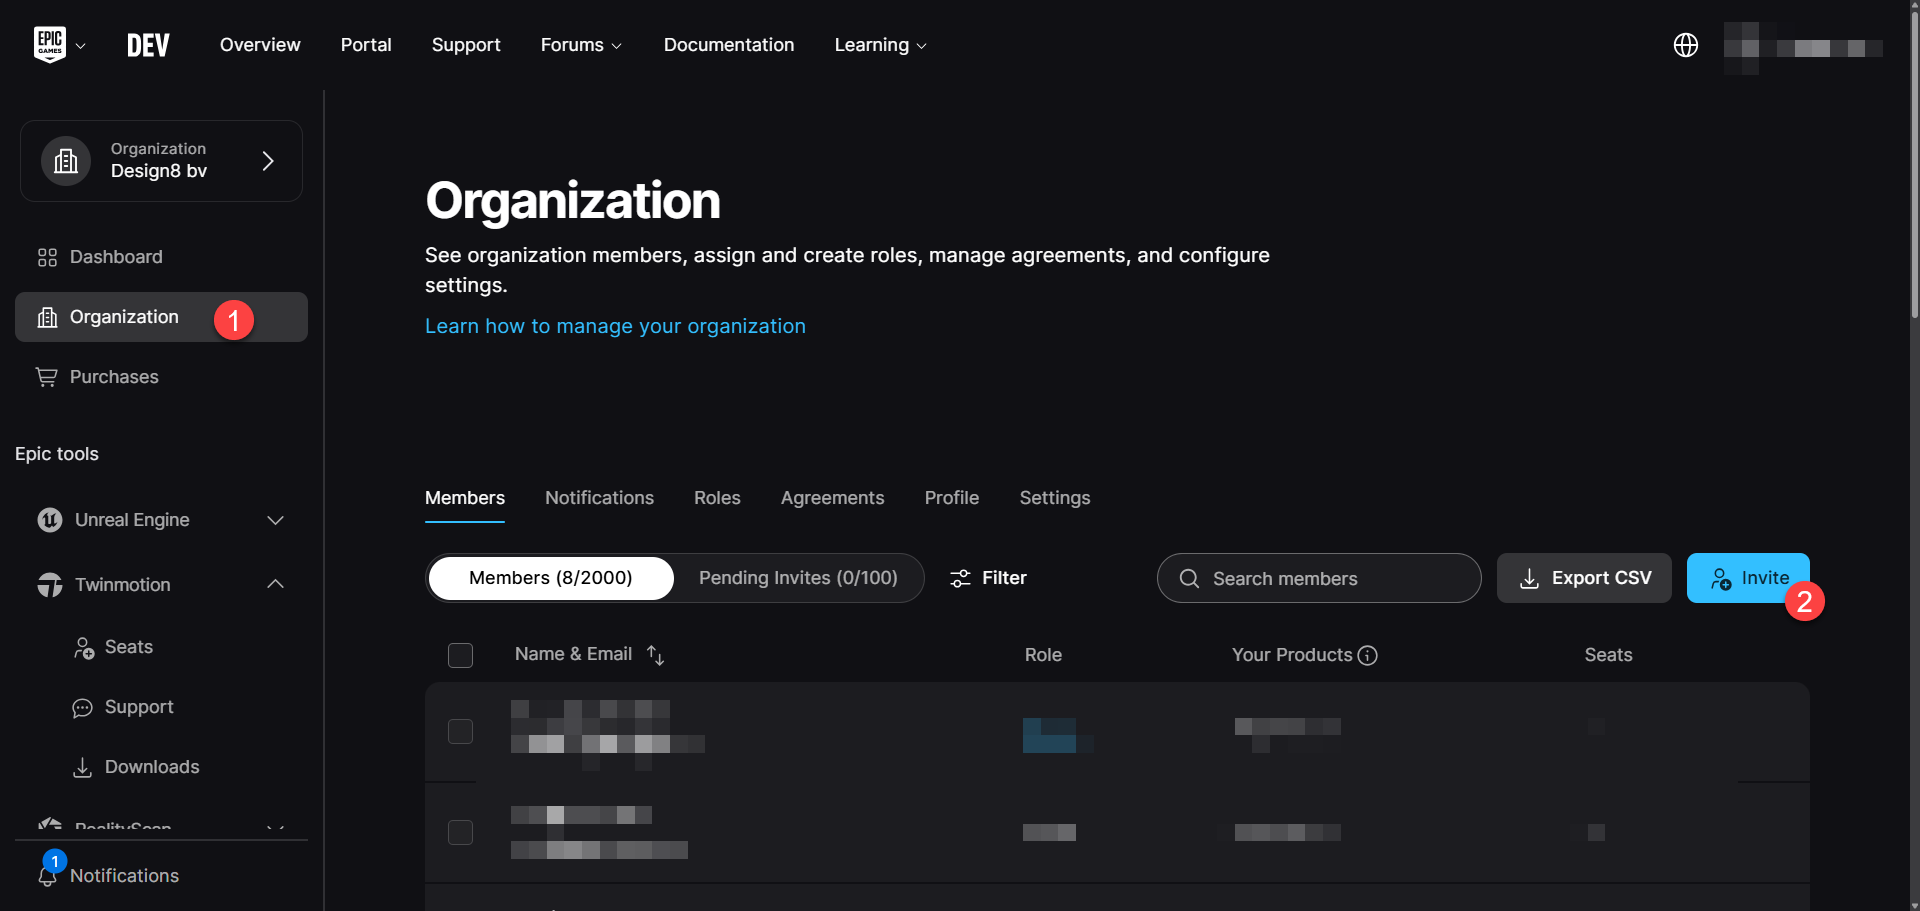1920x911 pixels.
Task: Open the Overview menu item
Action: coord(260,45)
